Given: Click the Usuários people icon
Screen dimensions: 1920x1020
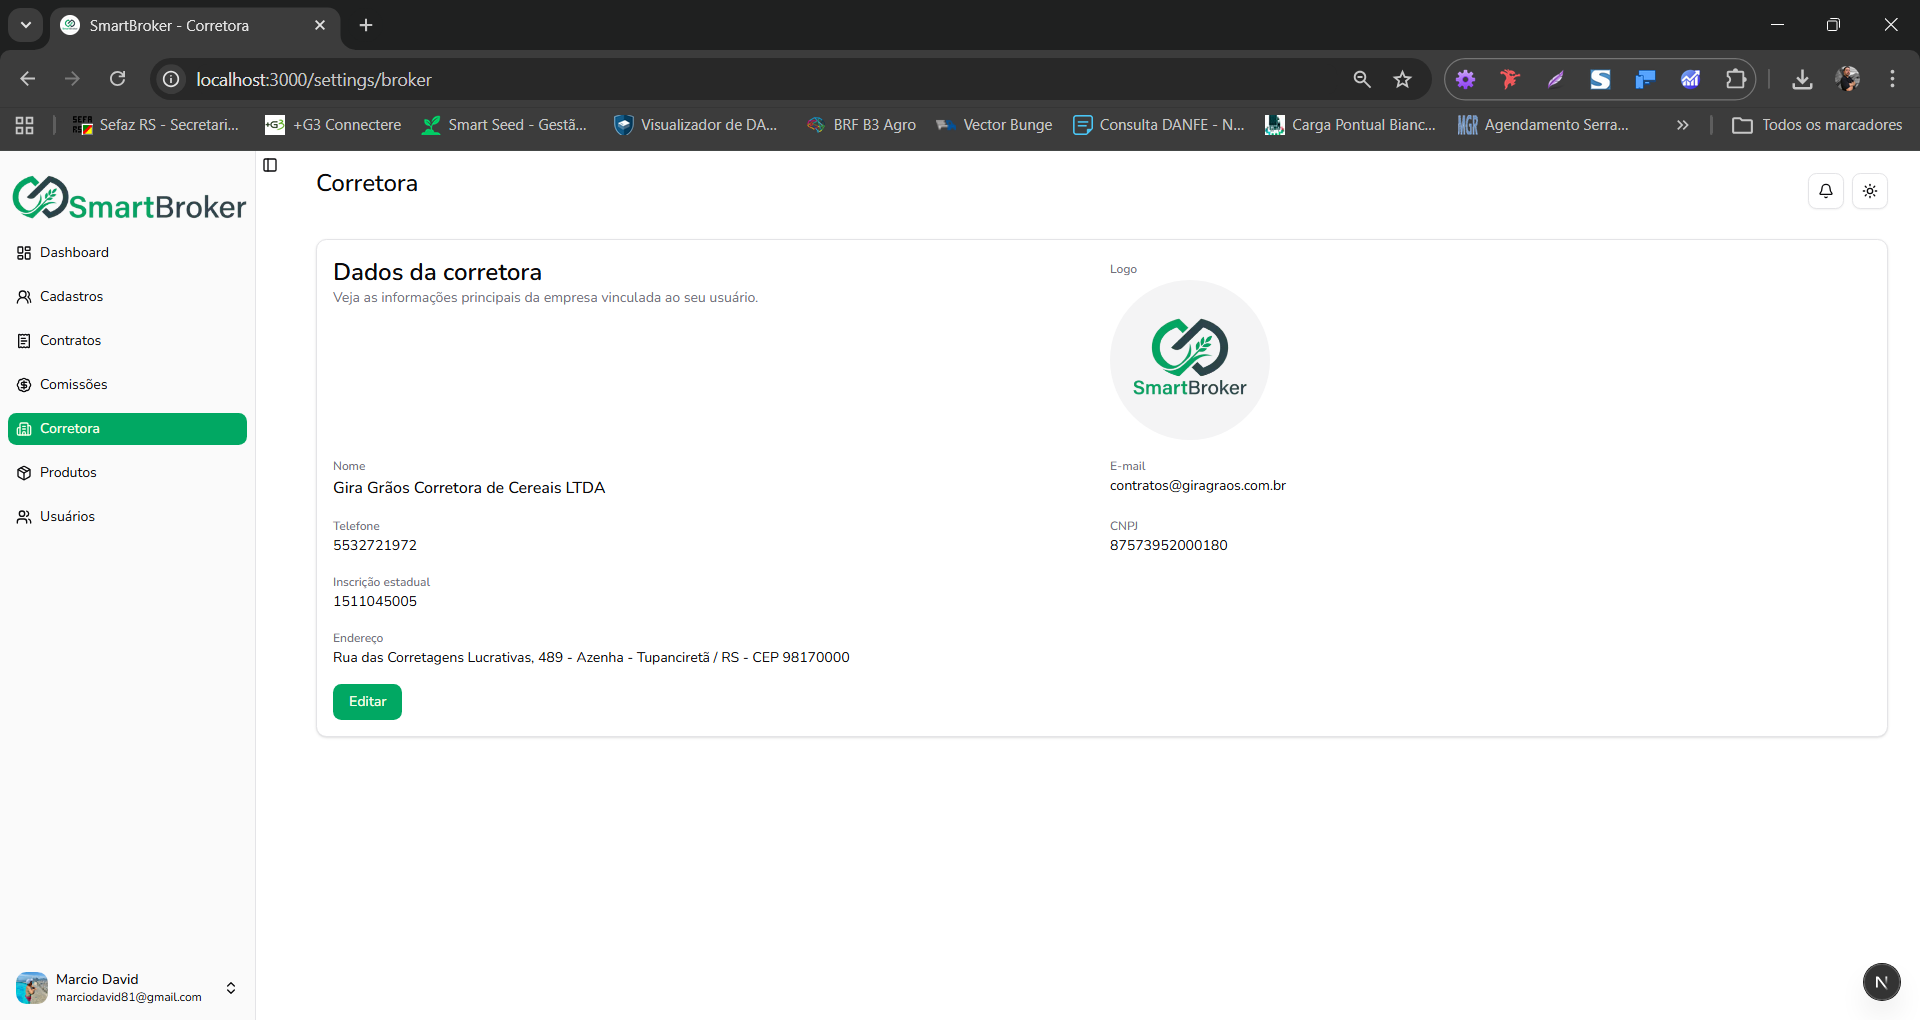Looking at the screenshot, I should pyautogui.click(x=24, y=517).
